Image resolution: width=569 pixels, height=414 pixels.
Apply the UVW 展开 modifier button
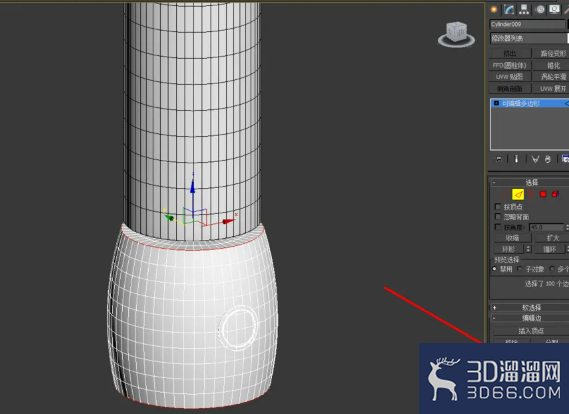[552, 89]
